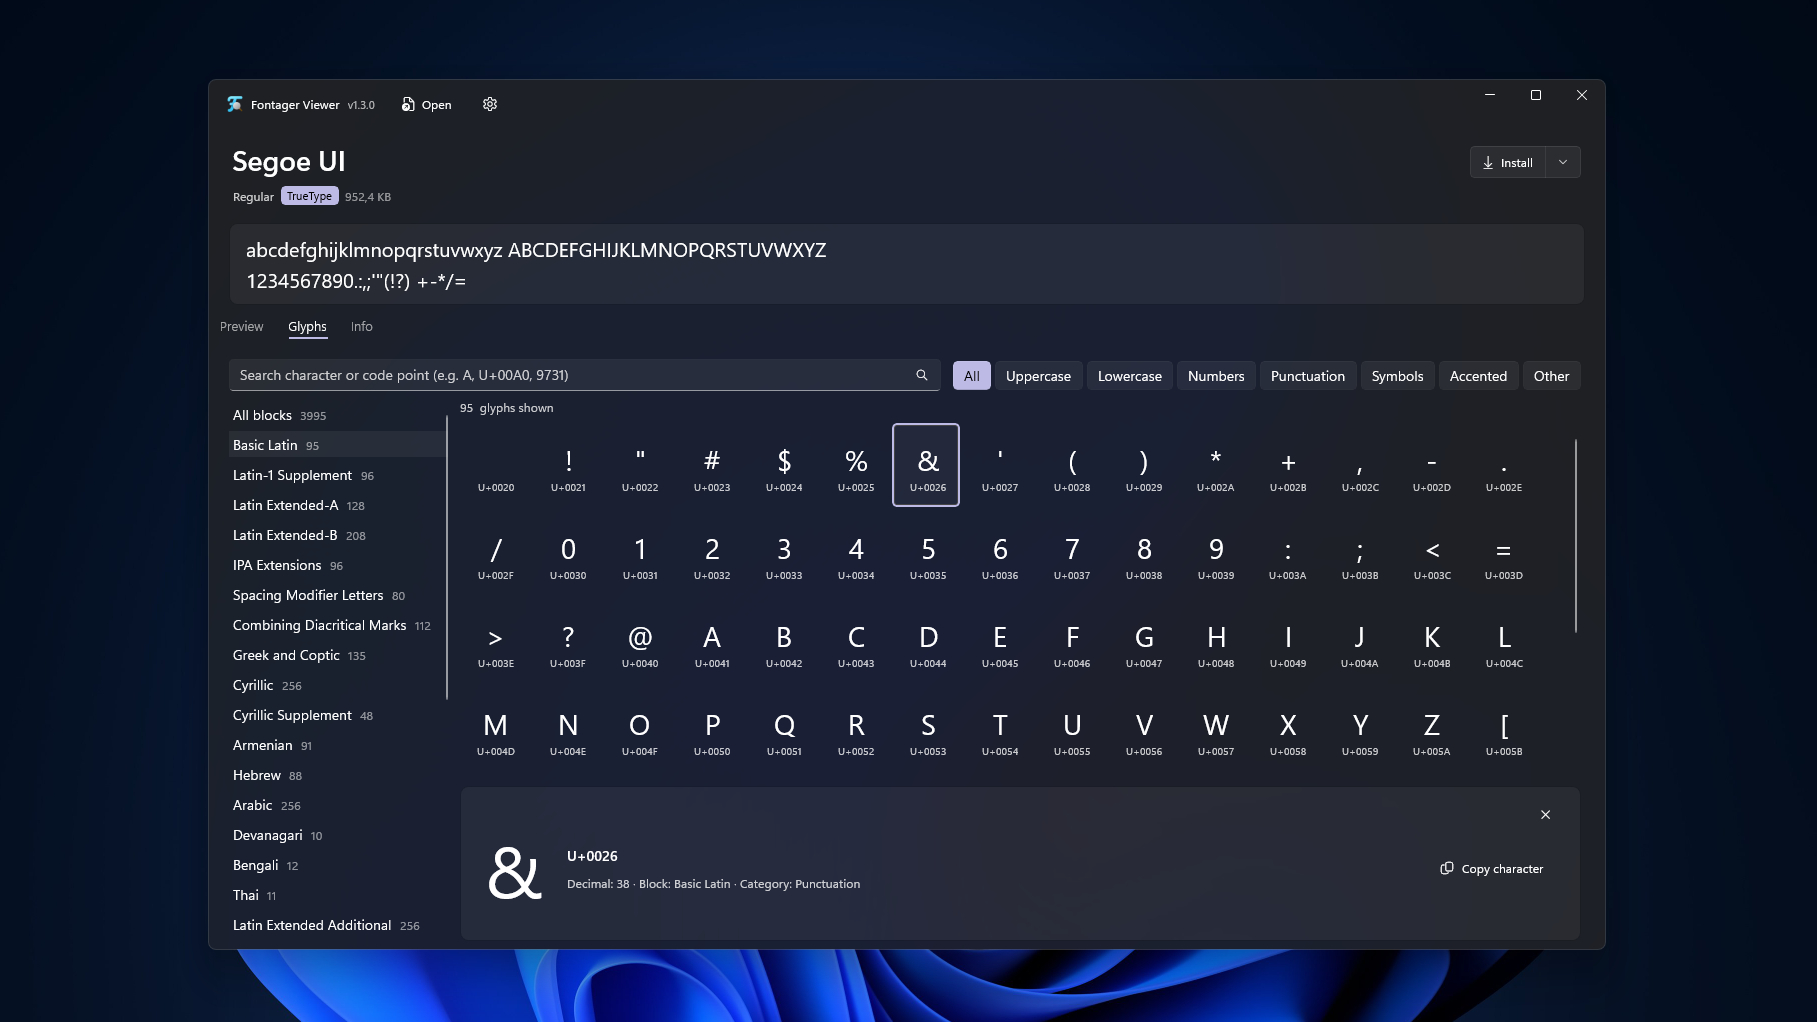Select the Greek and Coptic block
The width and height of the screenshot is (1817, 1022).
tap(337, 655)
